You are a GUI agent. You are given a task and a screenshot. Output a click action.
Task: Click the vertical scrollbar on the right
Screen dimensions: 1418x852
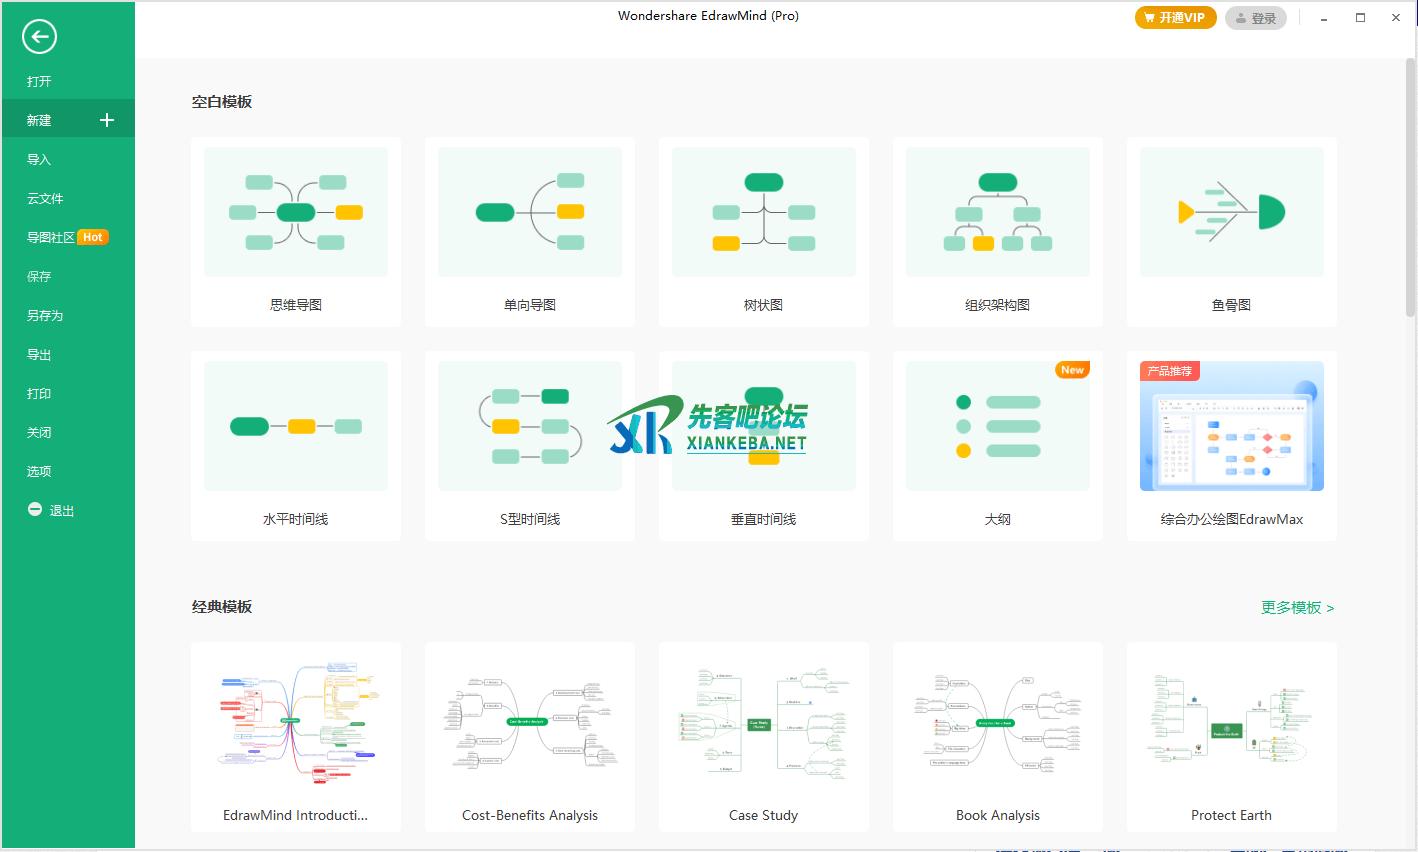(1410, 190)
